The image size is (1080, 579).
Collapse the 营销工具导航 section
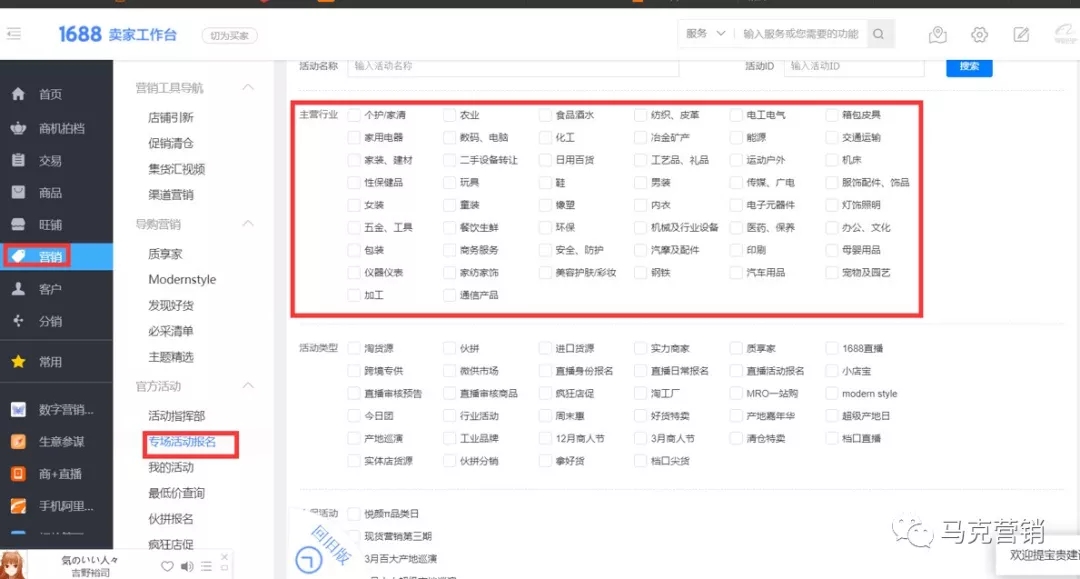(249, 87)
